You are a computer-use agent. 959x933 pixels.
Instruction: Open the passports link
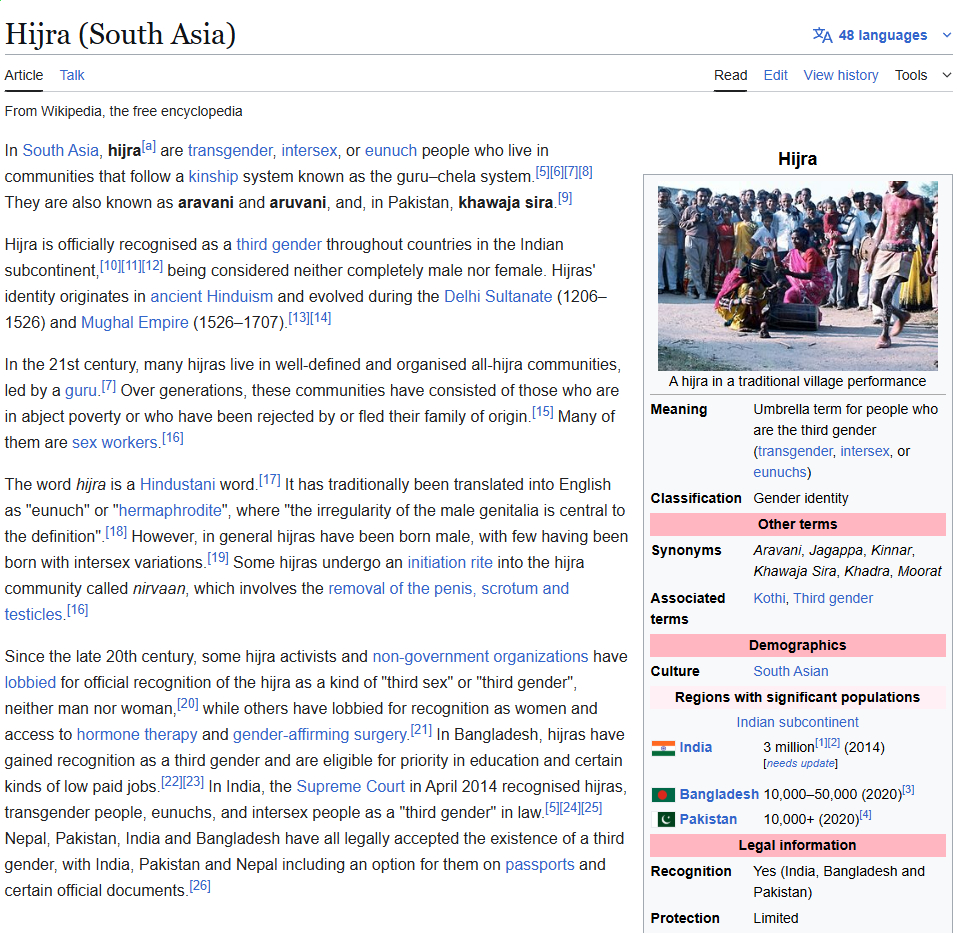point(539,865)
